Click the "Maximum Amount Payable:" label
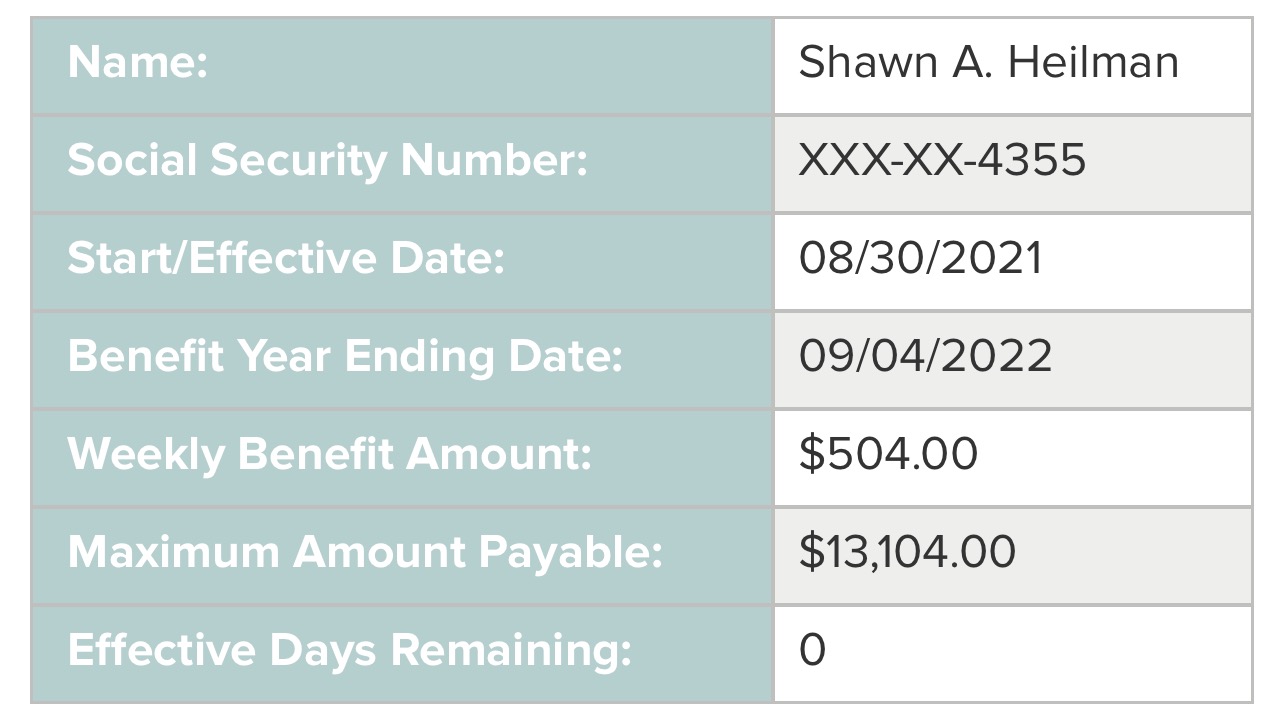Screen dimensions: 1284x725 (365, 552)
